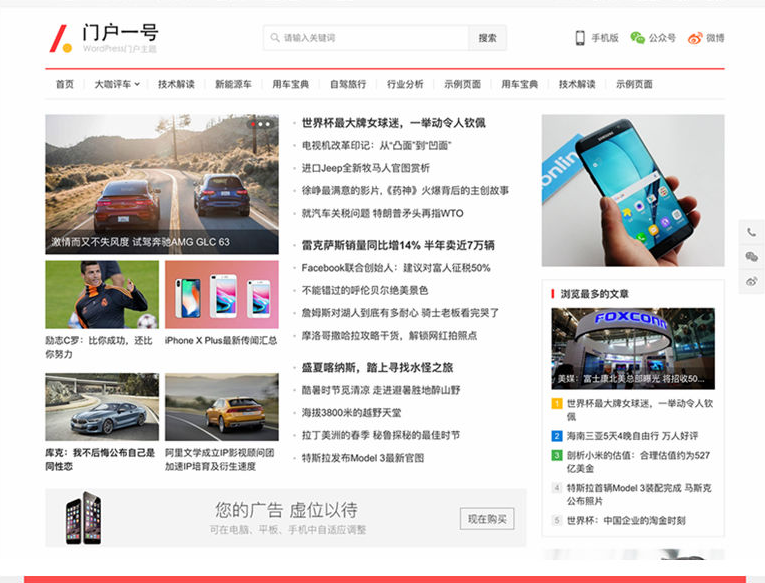Viewport: 765px width, 583px height.
Task: Open the mobile version phone icon
Action: click(580, 38)
